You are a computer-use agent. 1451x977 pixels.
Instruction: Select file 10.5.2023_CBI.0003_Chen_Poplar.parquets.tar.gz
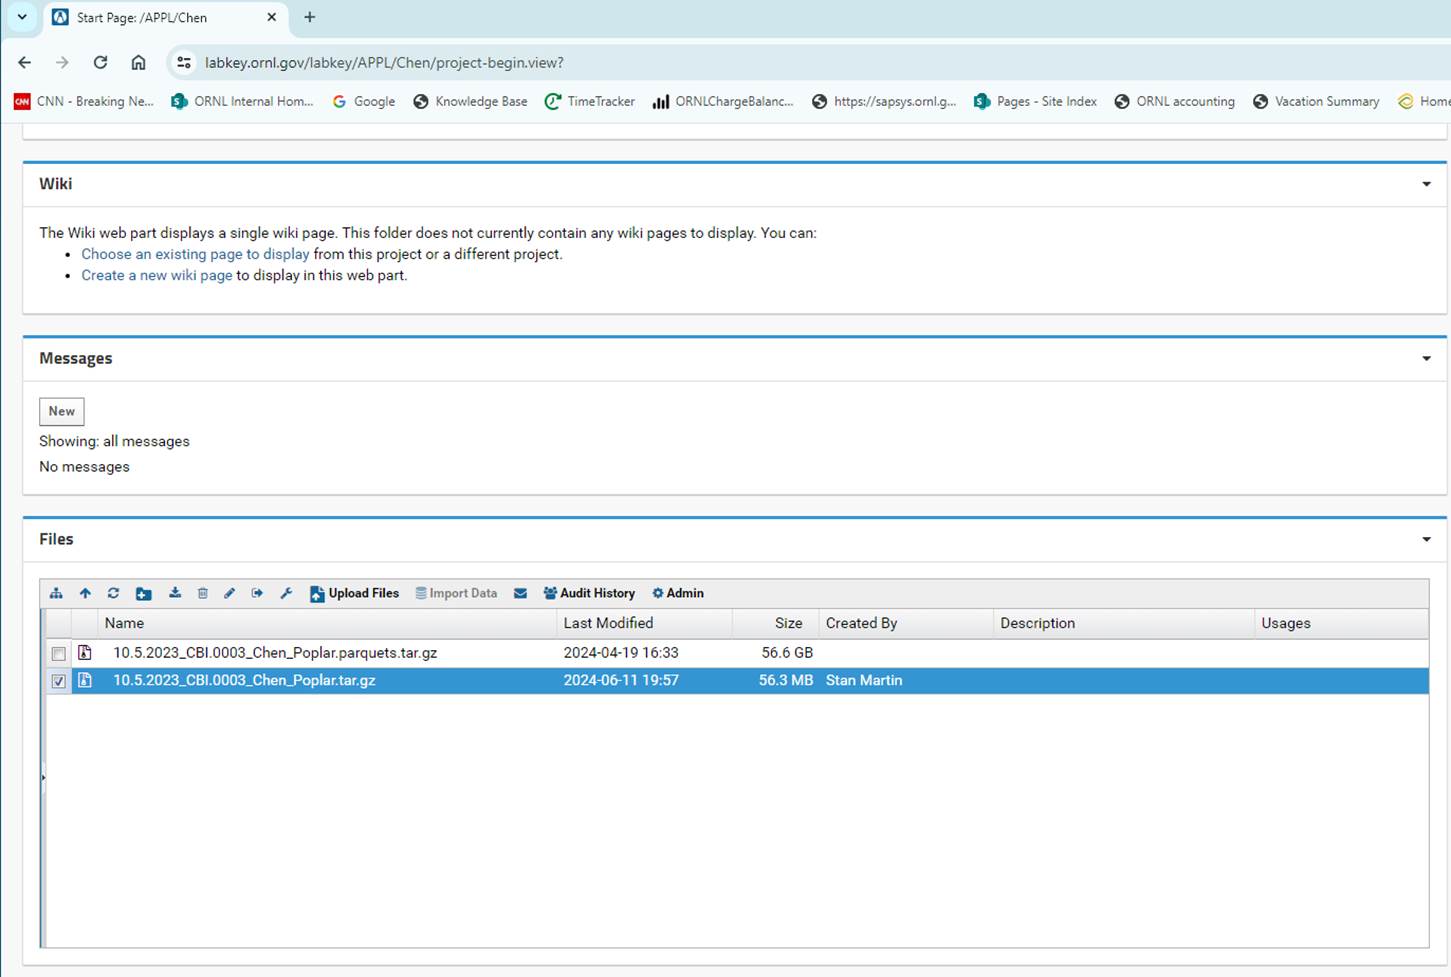point(275,653)
